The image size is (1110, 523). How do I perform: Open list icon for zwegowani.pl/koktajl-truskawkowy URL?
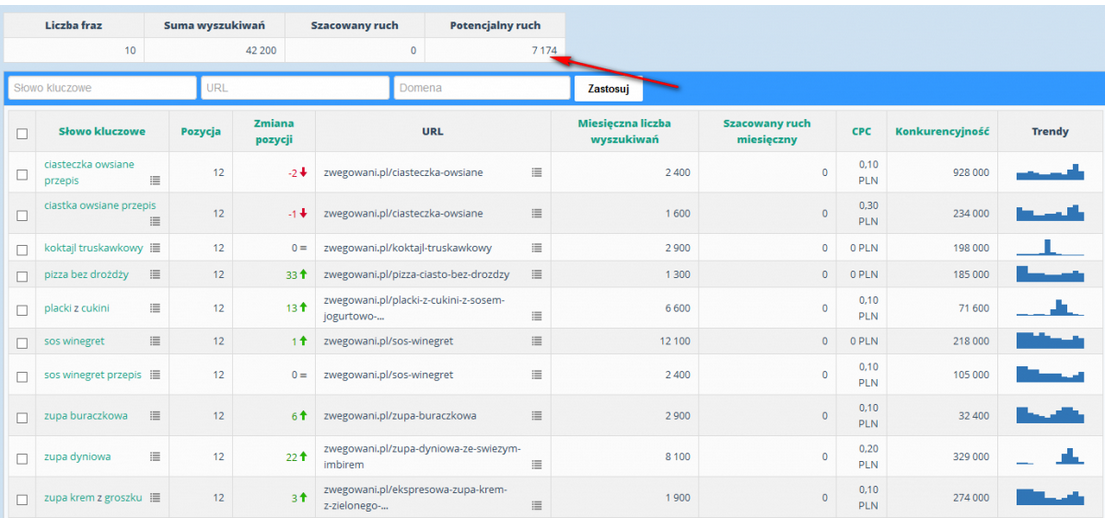click(x=537, y=248)
